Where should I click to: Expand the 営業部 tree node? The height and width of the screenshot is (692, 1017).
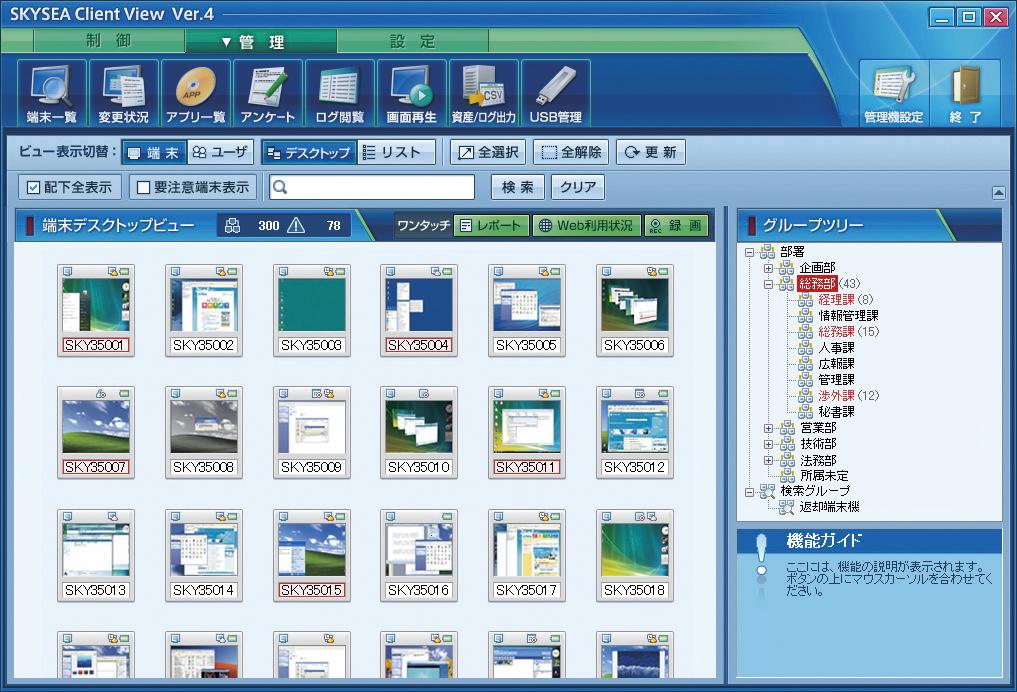(768, 428)
